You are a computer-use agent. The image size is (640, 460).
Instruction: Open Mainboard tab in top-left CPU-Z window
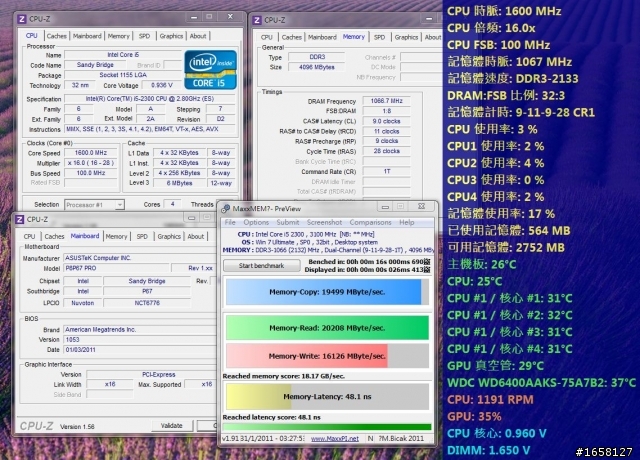(87, 36)
